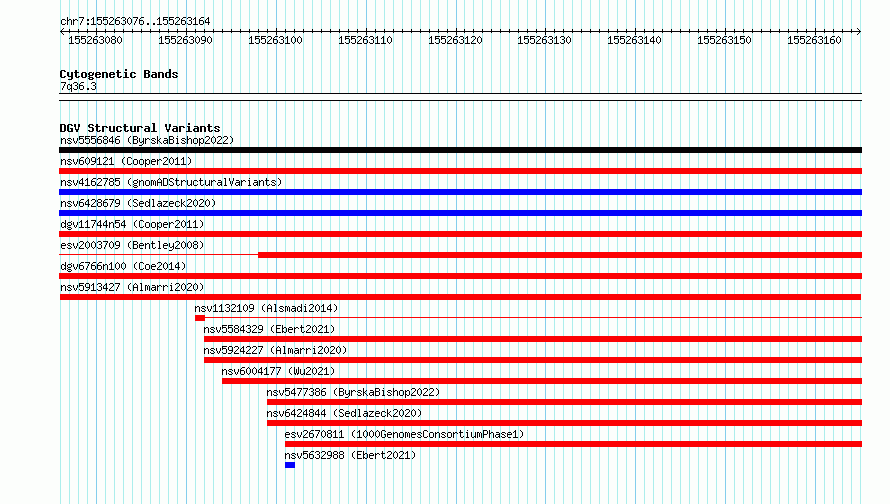Screen dimensions: 890x504
Task: Open the nsv5632988 (Ebert2021) label
Action: click(350, 455)
